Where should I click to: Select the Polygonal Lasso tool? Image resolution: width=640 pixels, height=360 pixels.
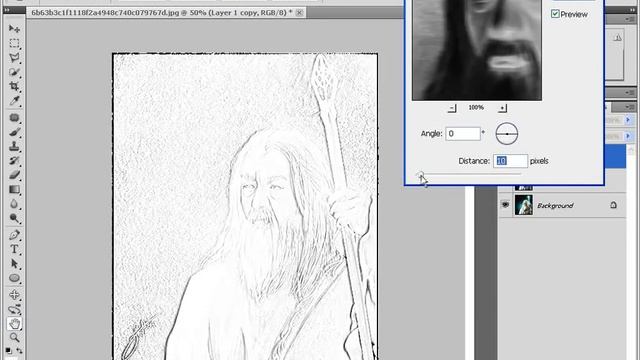[x=14, y=58]
